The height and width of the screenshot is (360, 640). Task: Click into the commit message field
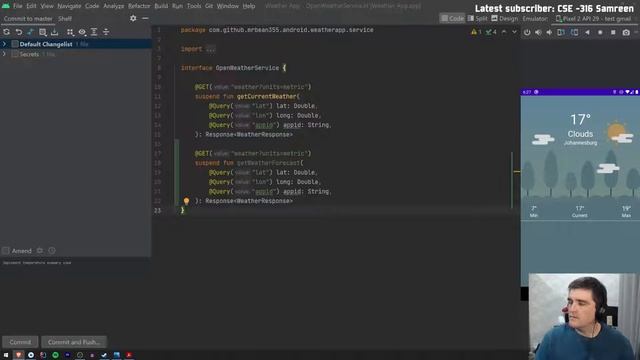pyautogui.click(x=76, y=296)
